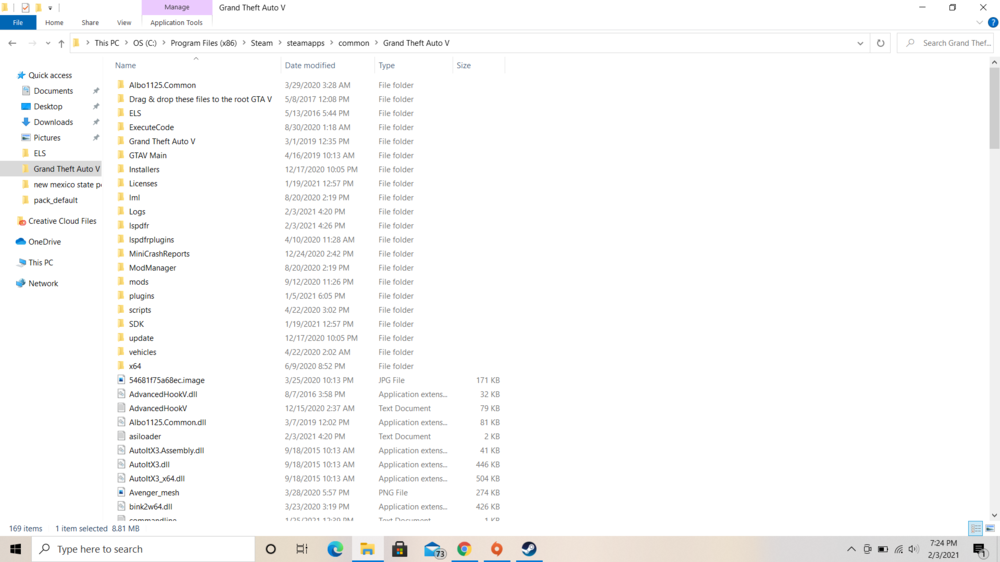Open the Home ribbon tab
Image resolution: width=1000 pixels, height=562 pixels.
[54, 22]
